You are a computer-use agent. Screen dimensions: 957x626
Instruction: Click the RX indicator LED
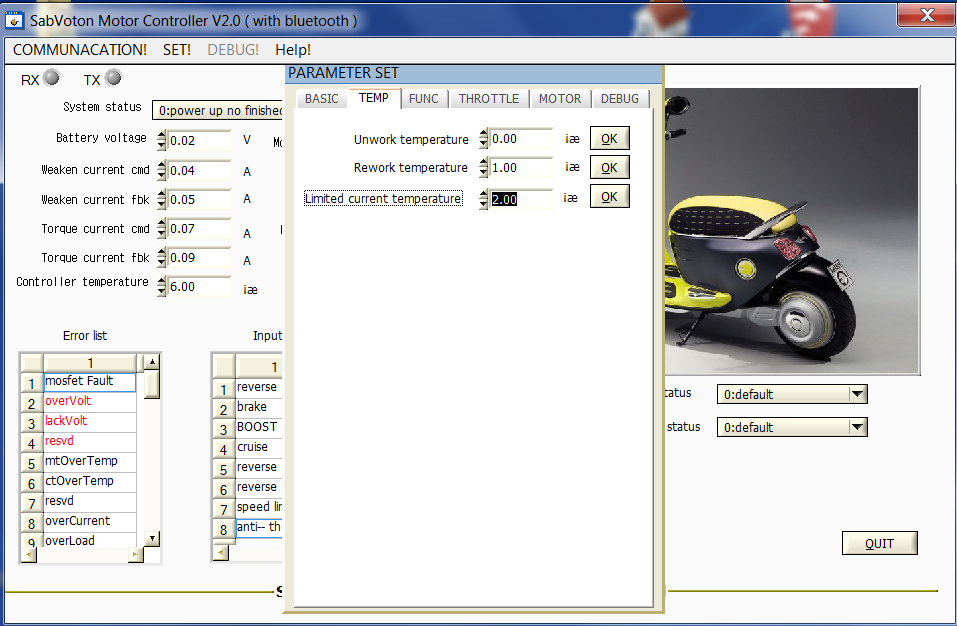[x=51, y=78]
